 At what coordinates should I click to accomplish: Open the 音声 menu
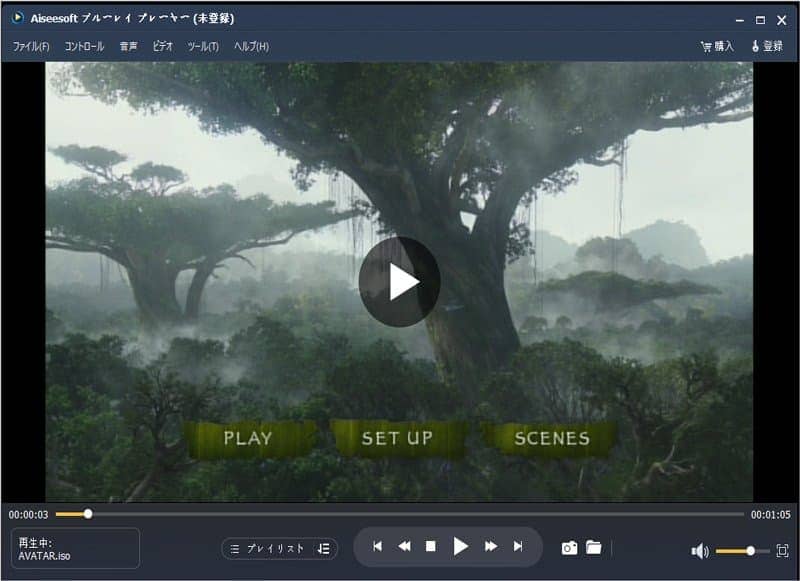tap(128, 46)
